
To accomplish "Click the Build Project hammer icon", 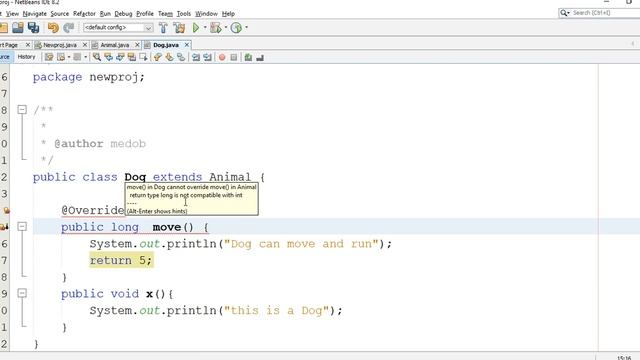I will (163, 27).
